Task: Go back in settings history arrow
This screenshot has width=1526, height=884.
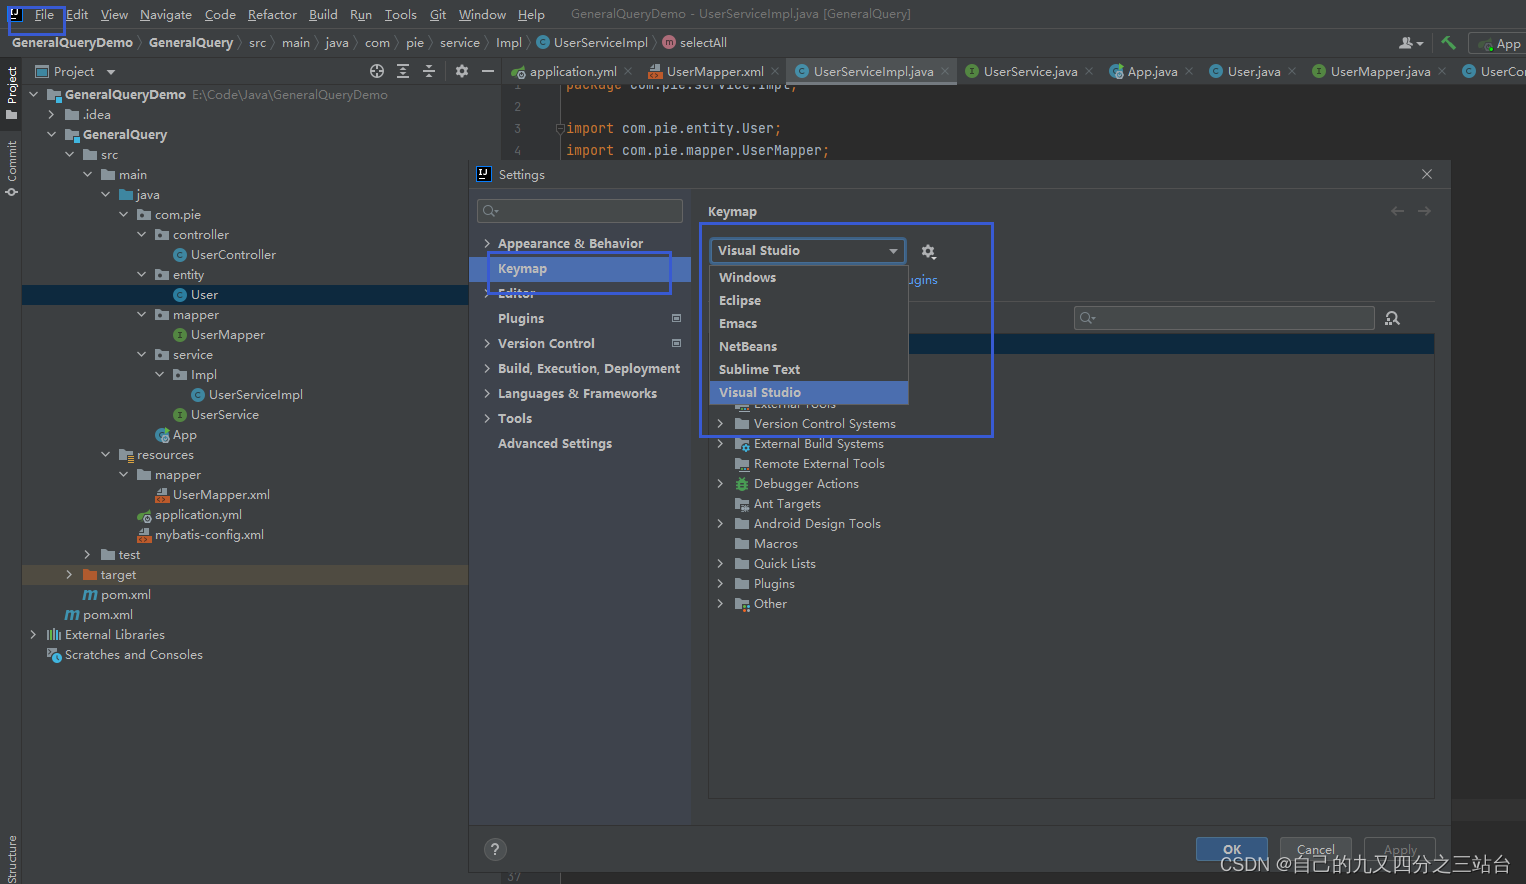Action: pyautogui.click(x=1397, y=211)
